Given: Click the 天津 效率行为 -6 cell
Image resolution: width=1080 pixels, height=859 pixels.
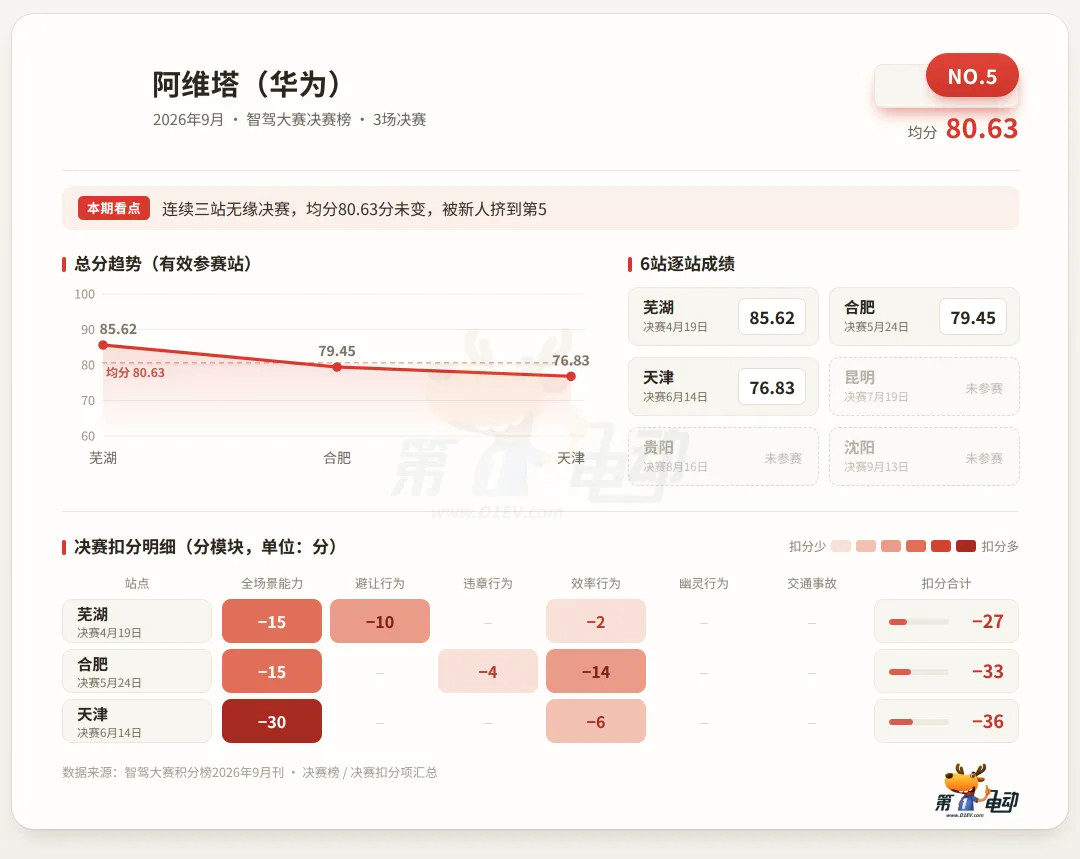Looking at the screenshot, I should 596,721.
